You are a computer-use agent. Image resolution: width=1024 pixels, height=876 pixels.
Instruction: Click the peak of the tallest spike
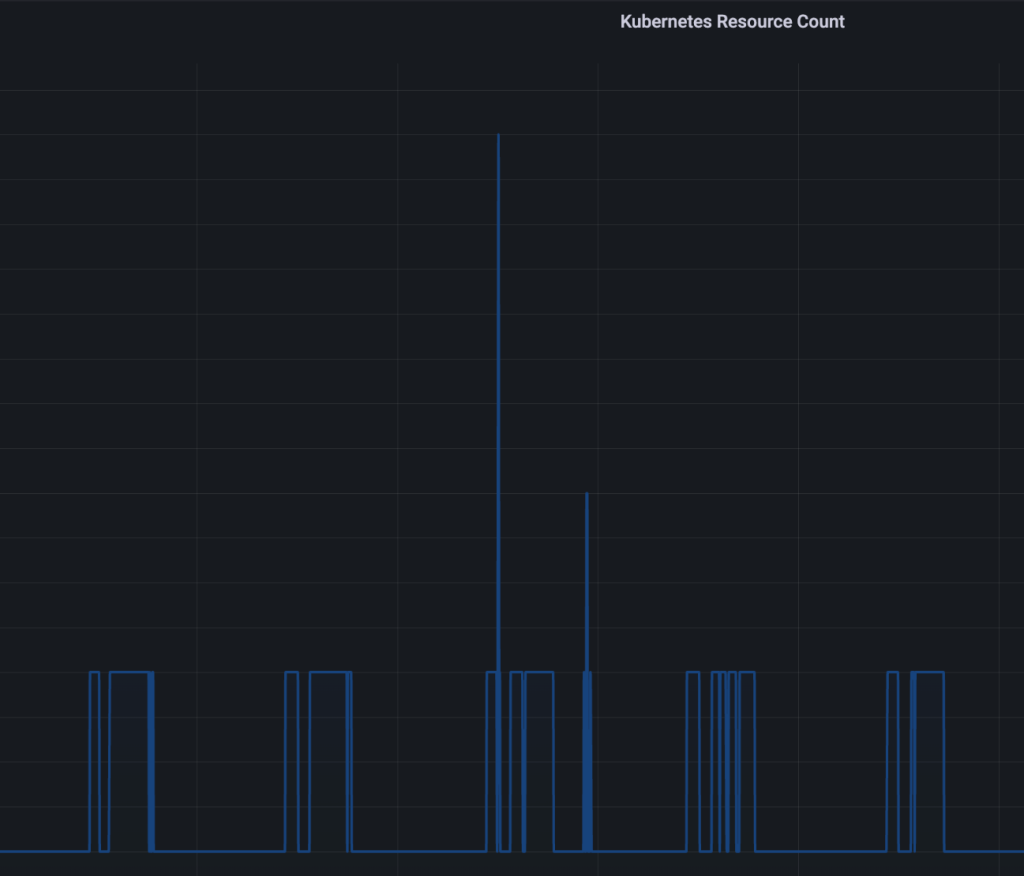498,135
